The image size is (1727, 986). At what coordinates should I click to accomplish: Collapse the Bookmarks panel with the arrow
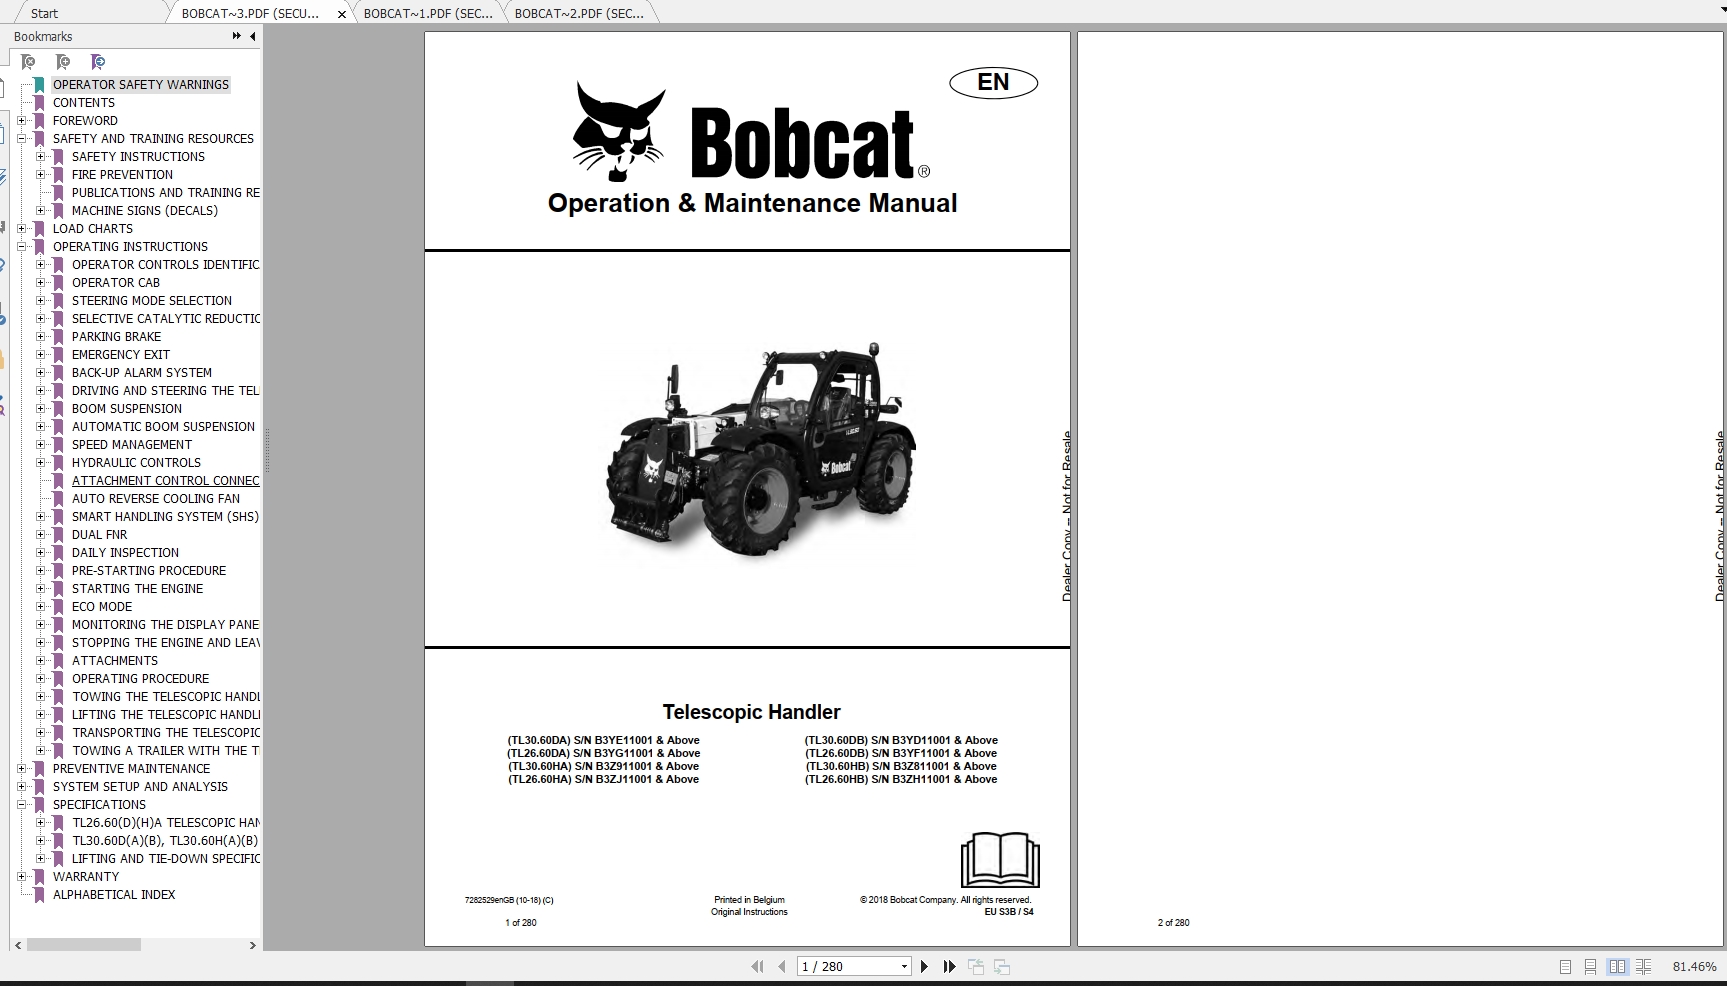click(252, 36)
